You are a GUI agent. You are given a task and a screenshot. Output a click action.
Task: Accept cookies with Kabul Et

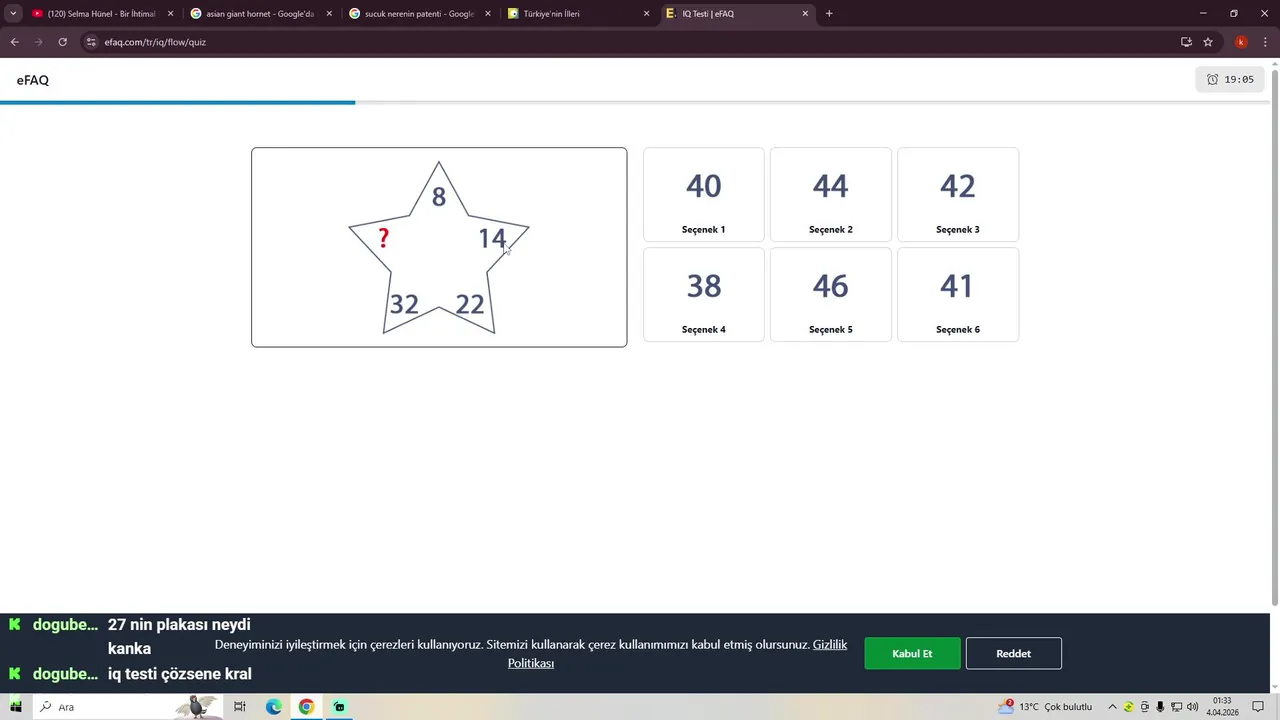(912, 653)
